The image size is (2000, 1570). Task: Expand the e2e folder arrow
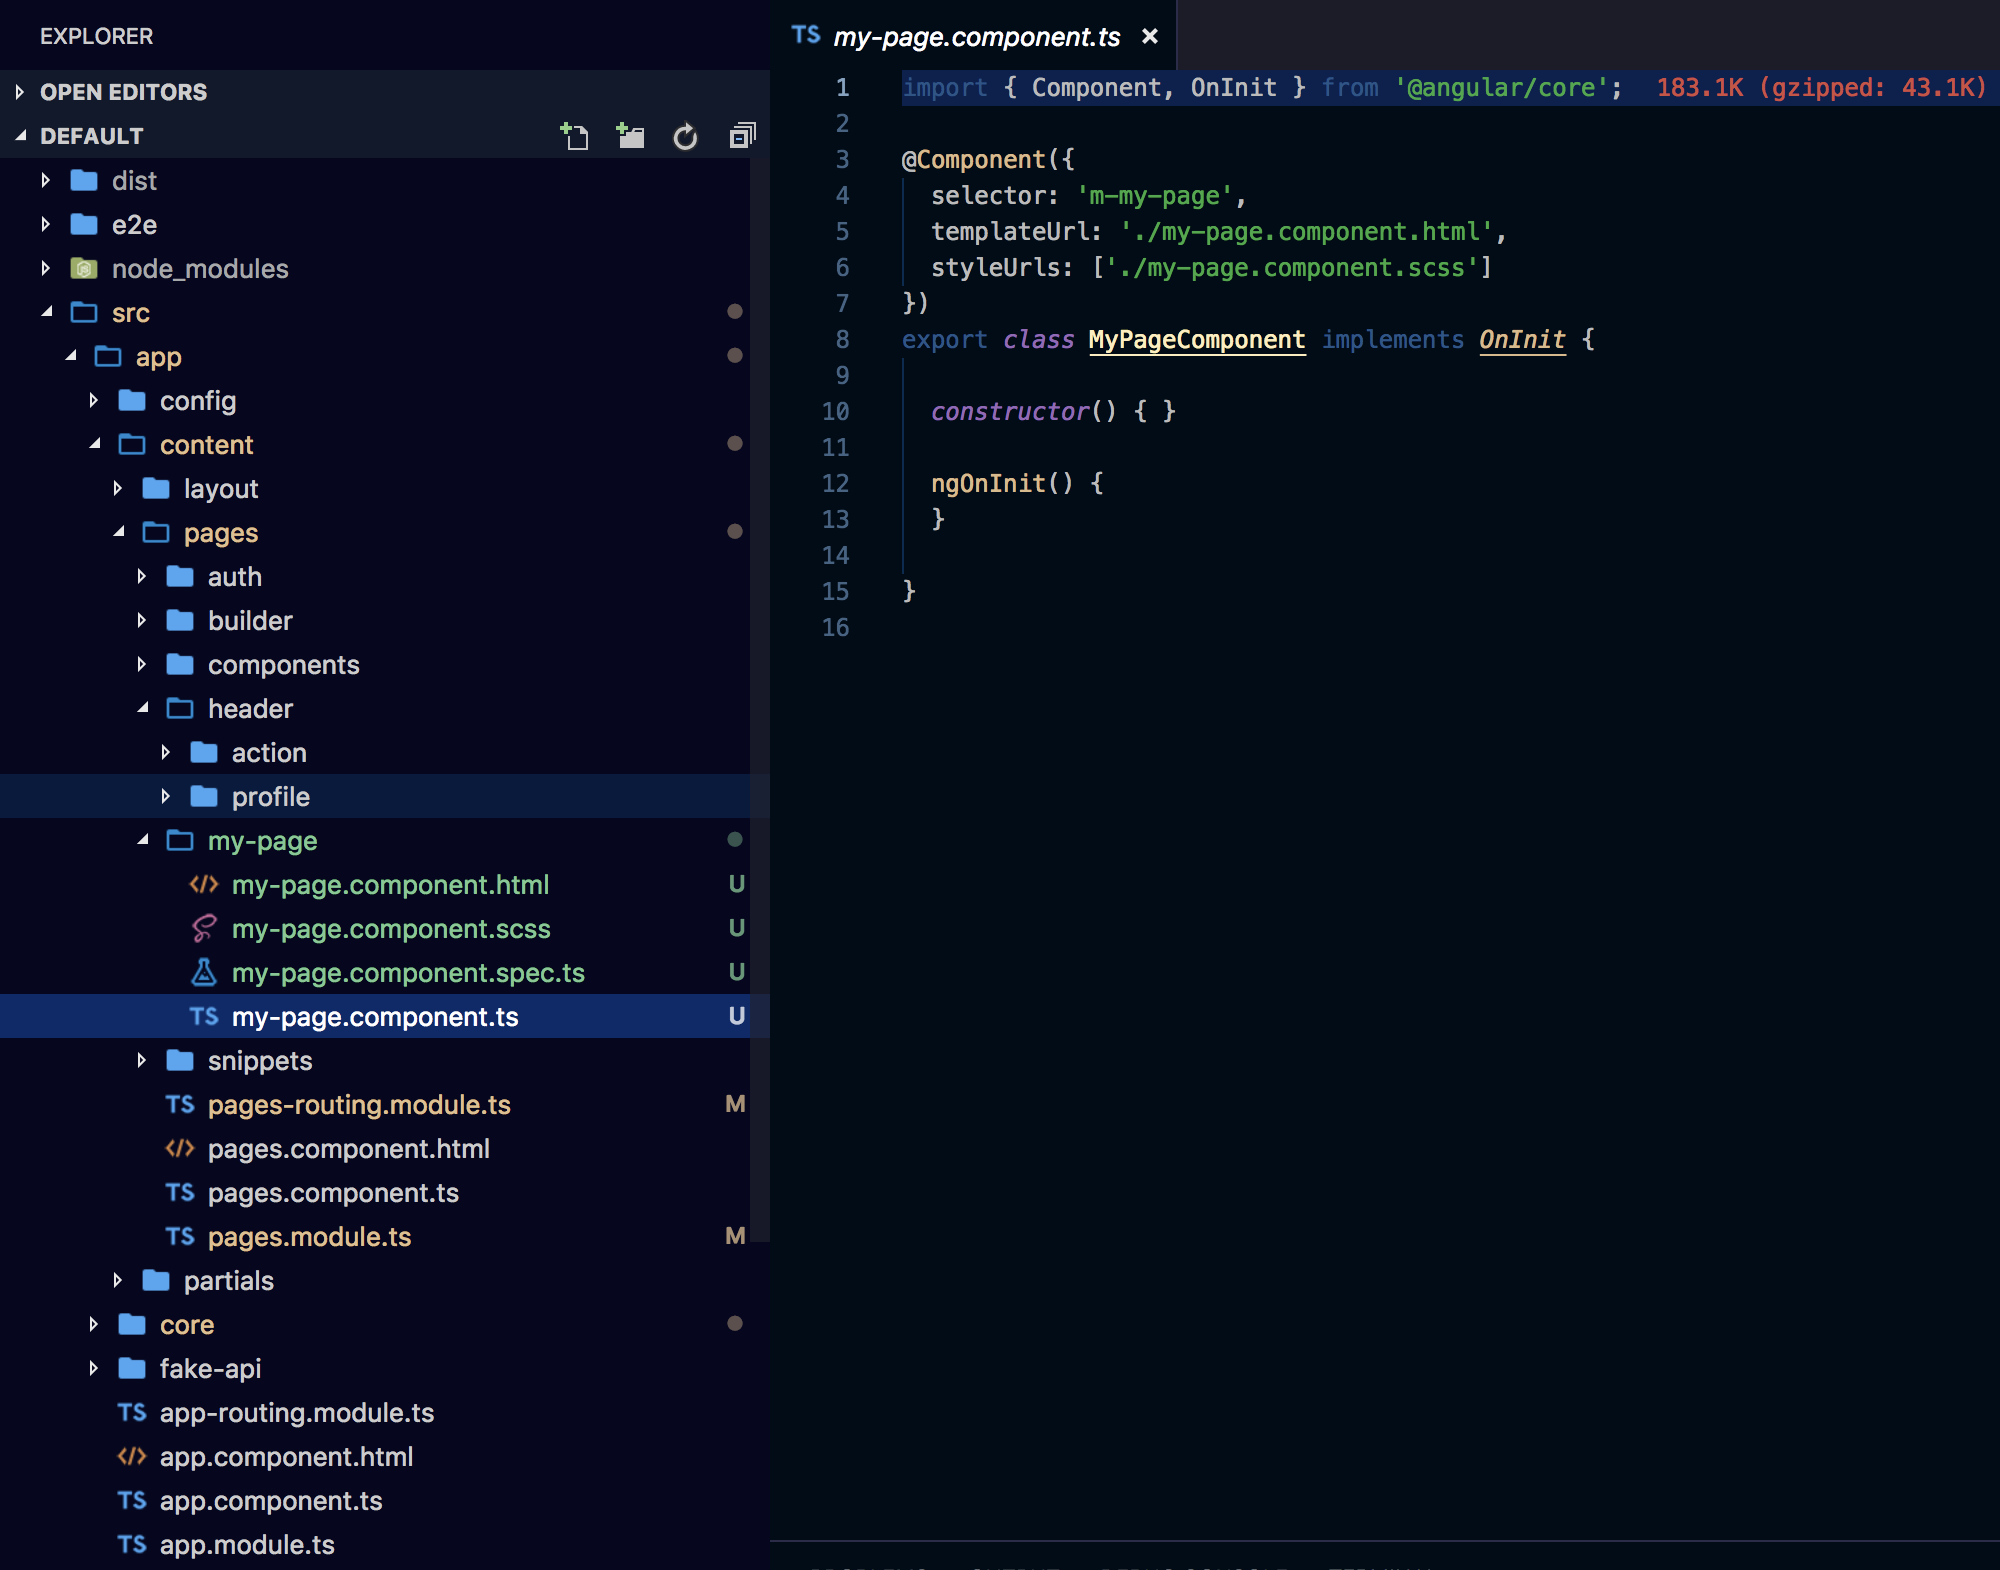coord(45,224)
